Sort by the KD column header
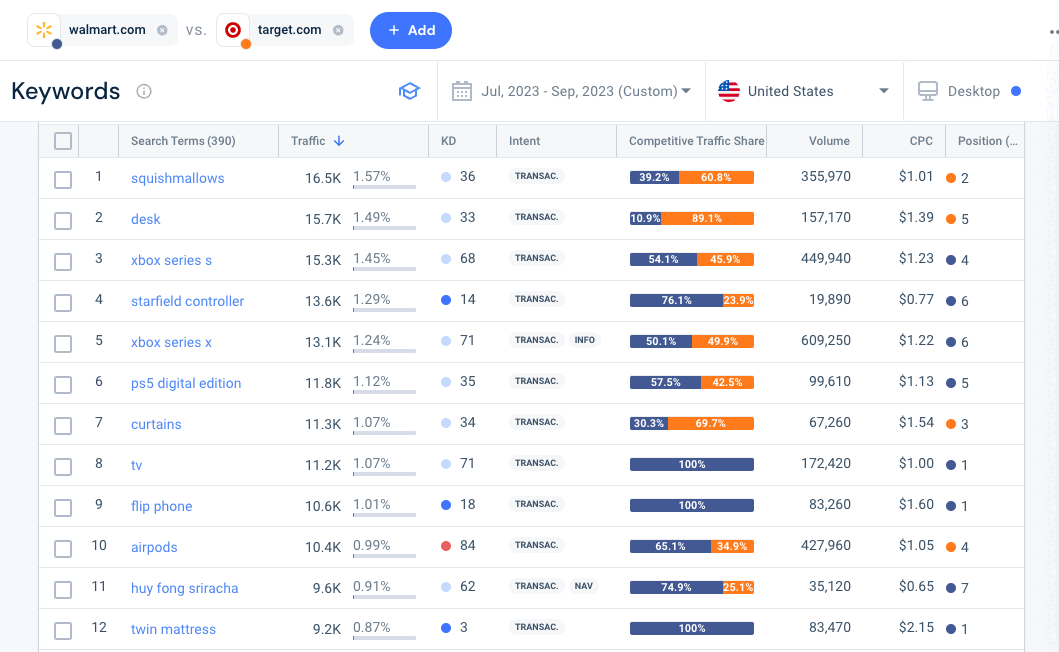1059x652 pixels. pyautogui.click(x=448, y=141)
